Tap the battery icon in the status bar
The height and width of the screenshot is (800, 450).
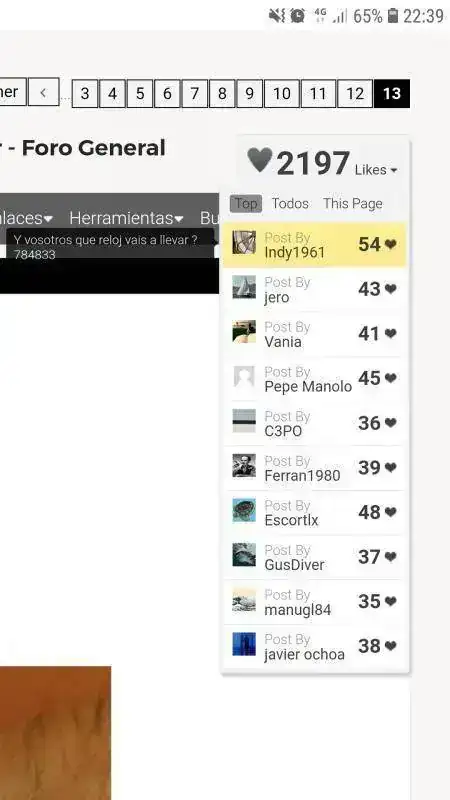click(x=392, y=16)
